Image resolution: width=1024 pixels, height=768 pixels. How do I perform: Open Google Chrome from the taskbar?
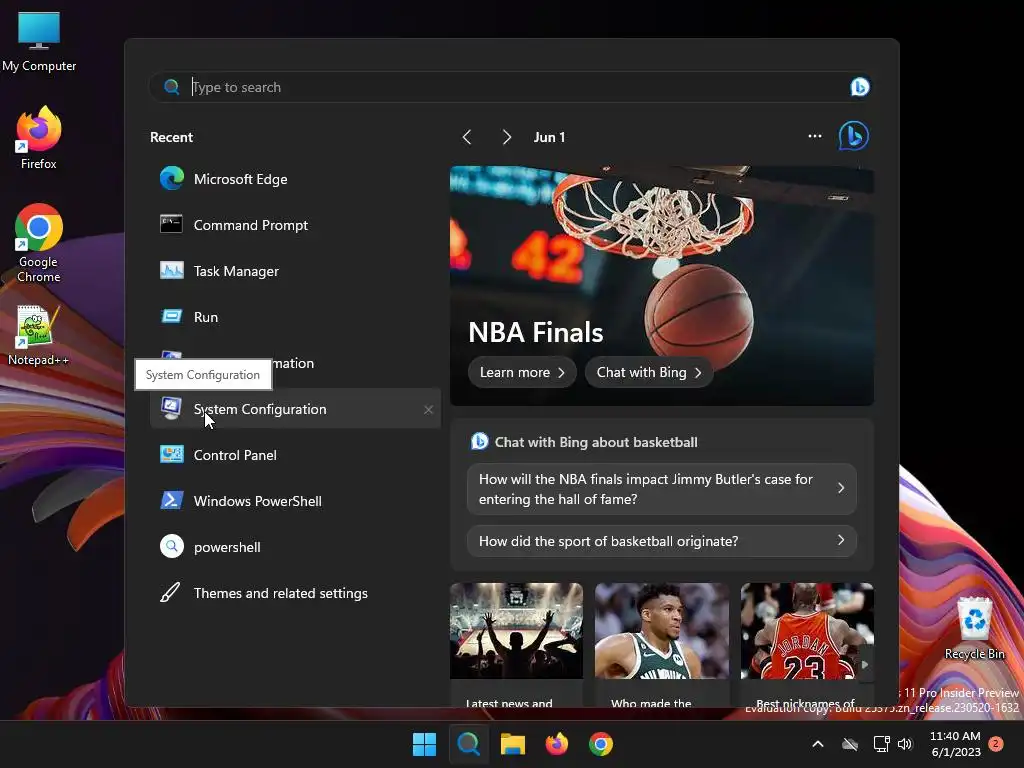(x=601, y=744)
